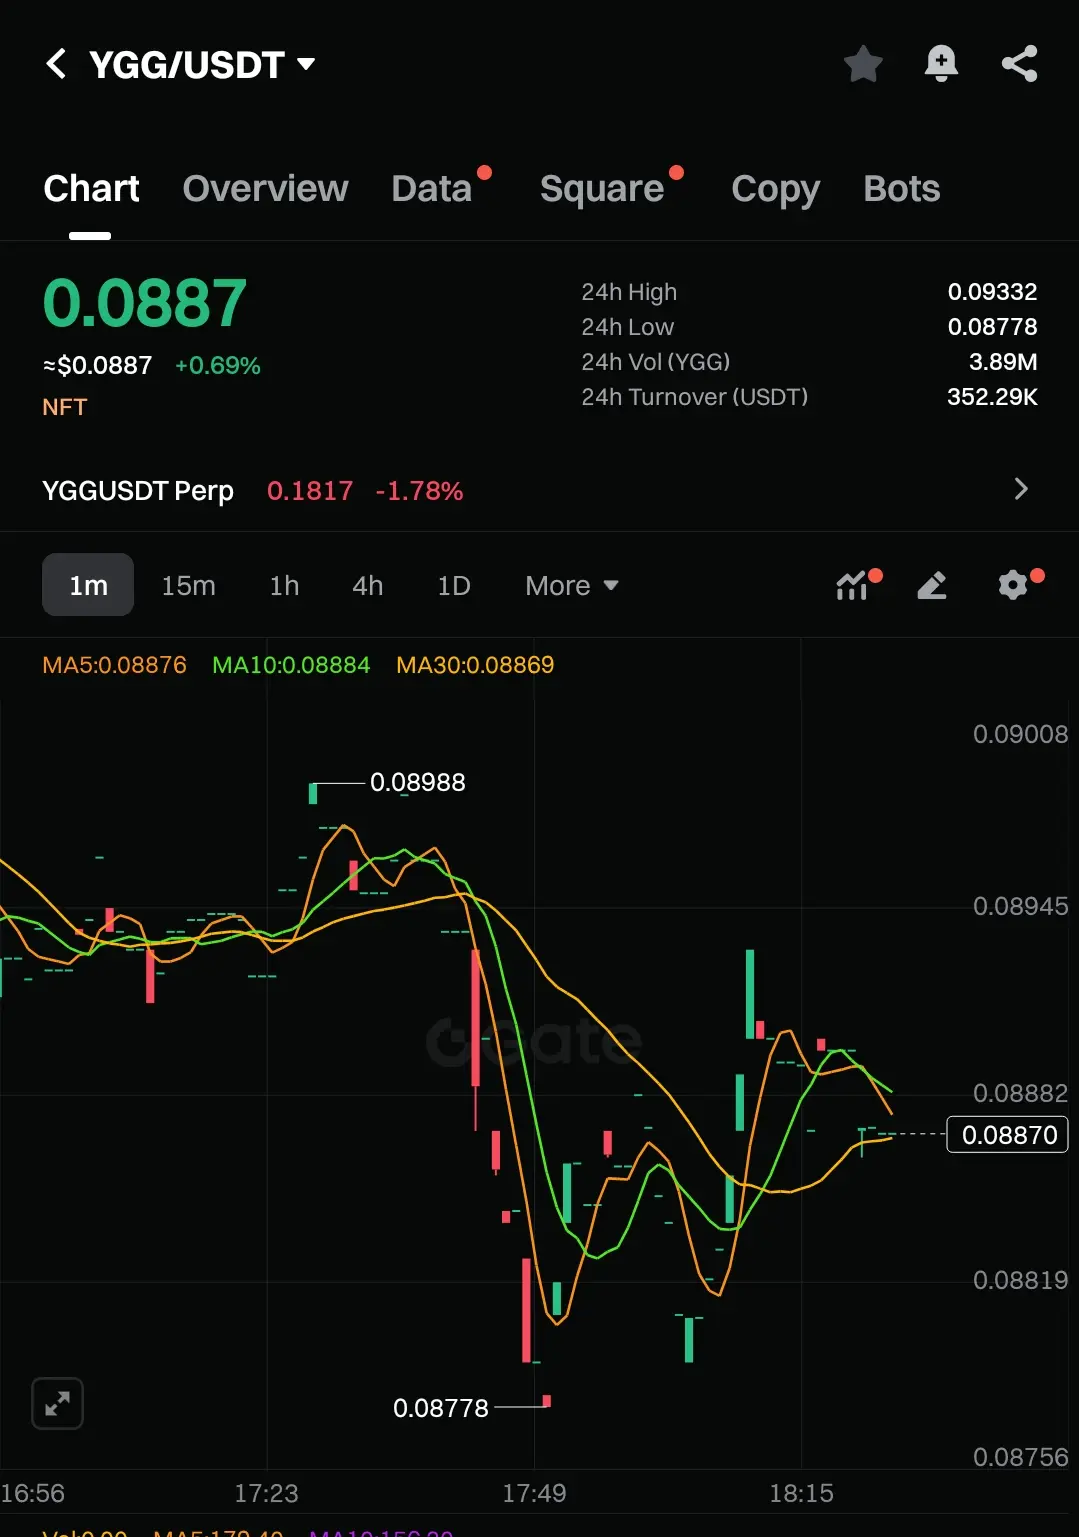Go back using the left arrow
Screen dimensions: 1079x1537
[56, 64]
